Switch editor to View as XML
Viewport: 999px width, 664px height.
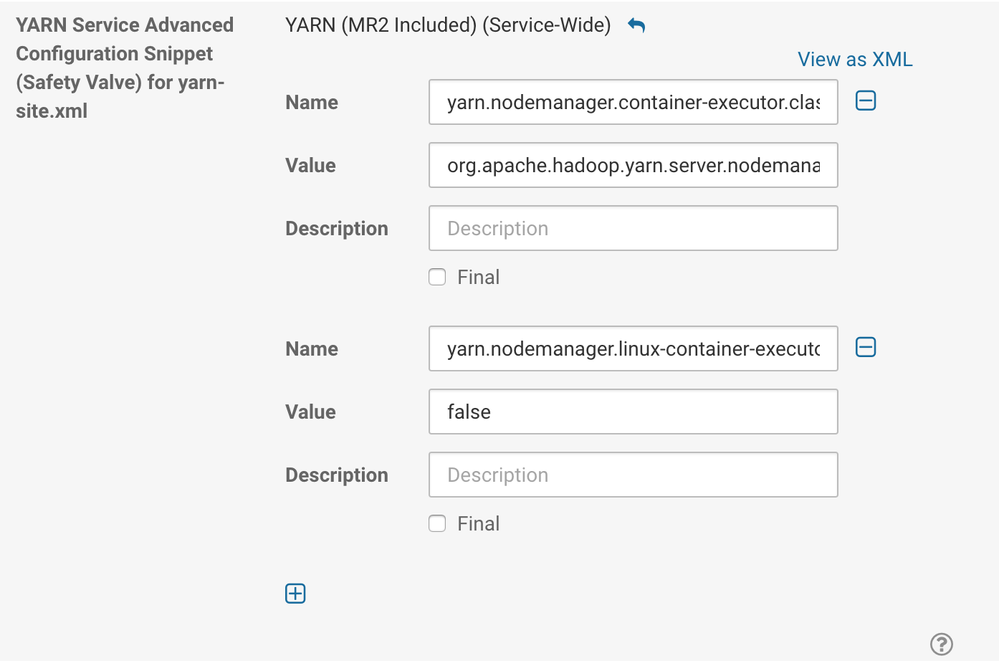pyautogui.click(x=855, y=60)
